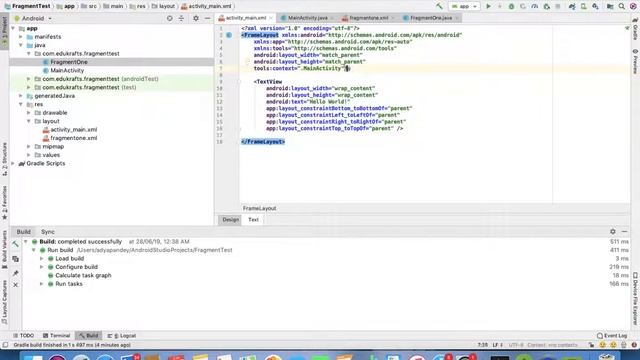Open the TODO tool window
The image size is (640, 360).
pos(23,336)
